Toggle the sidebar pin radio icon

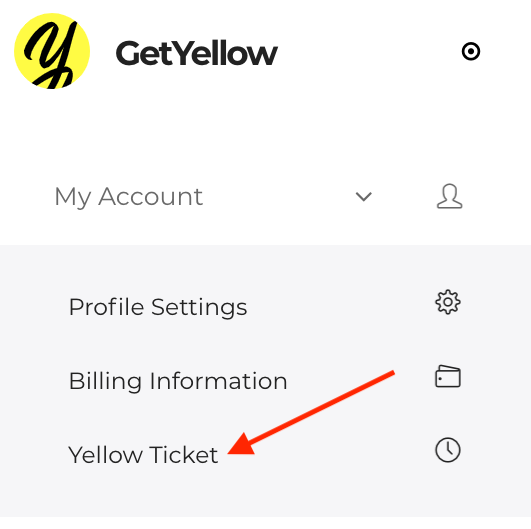pyautogui.click(x=471, y=51)
